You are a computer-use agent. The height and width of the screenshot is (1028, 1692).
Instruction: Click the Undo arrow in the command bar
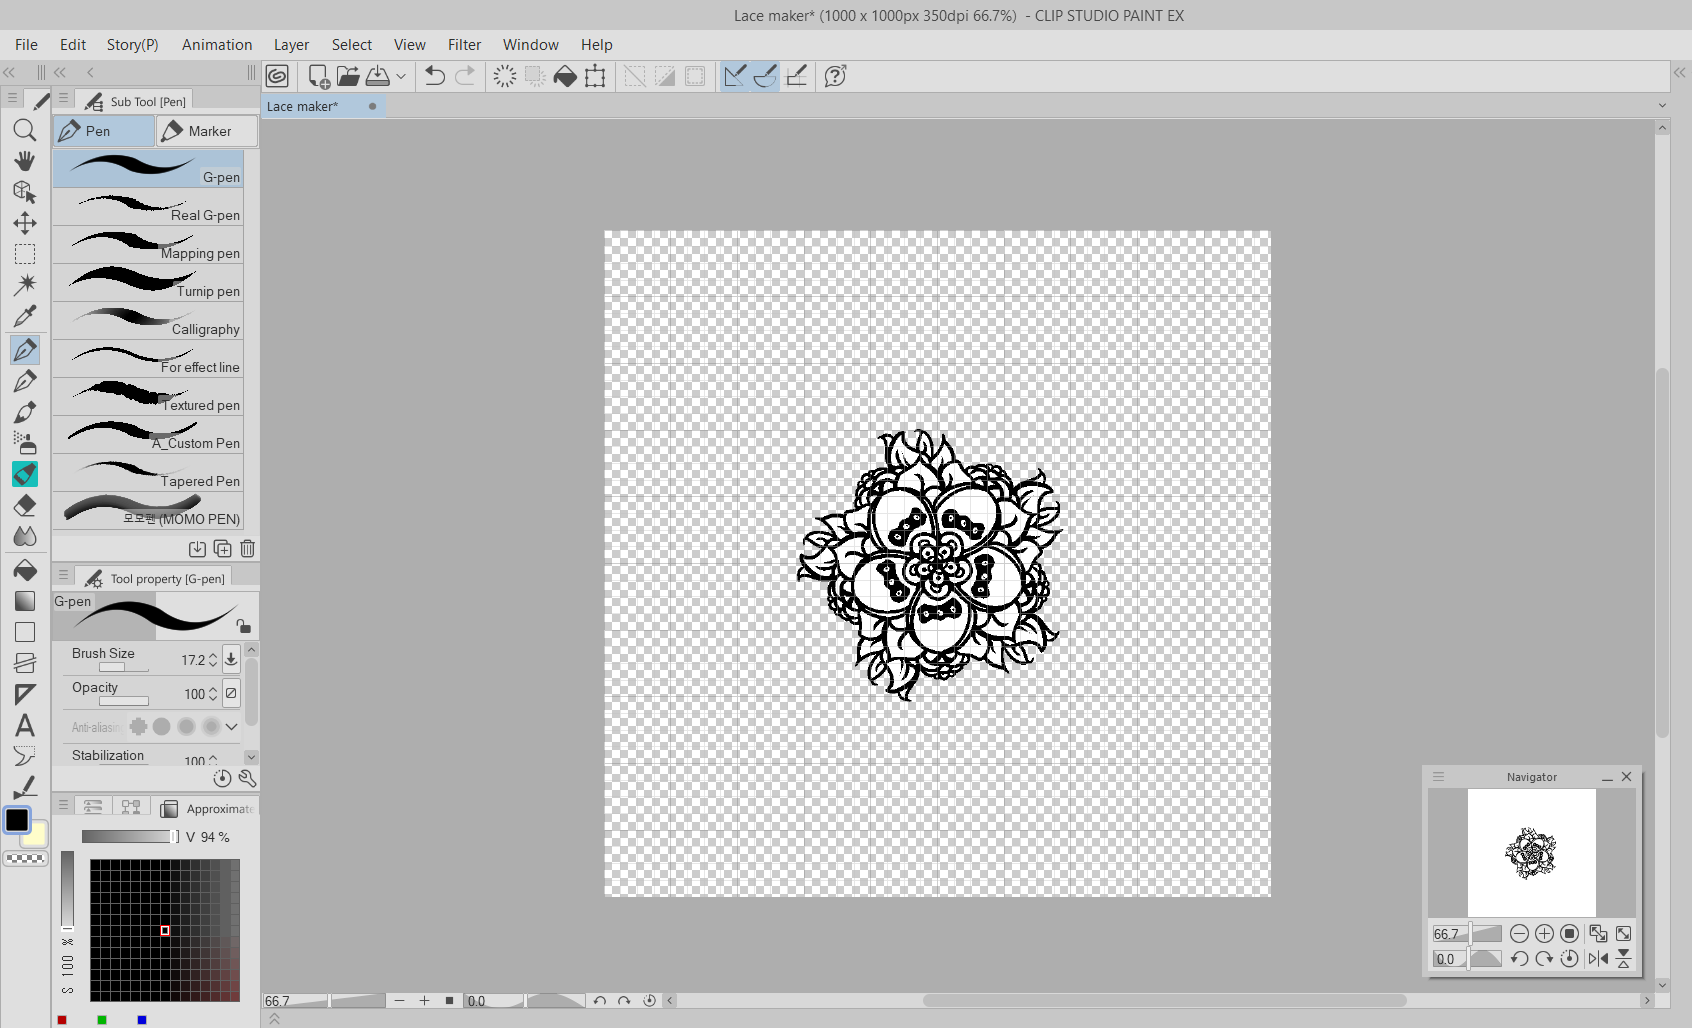[x=434, y=76]
